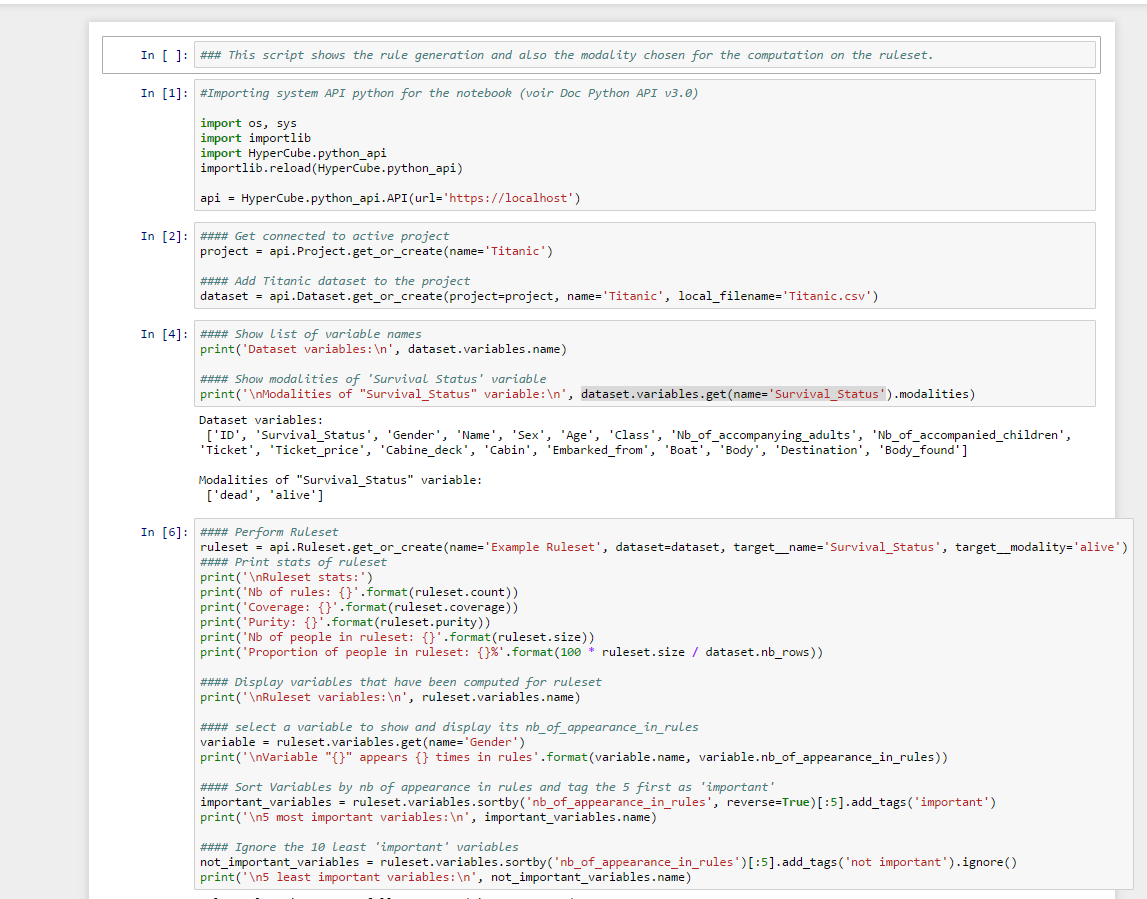This screenshot has width=1147, height=899.
Task: Click the '#### Ignore the 10 least important' comment
Action: click(359, 847)
